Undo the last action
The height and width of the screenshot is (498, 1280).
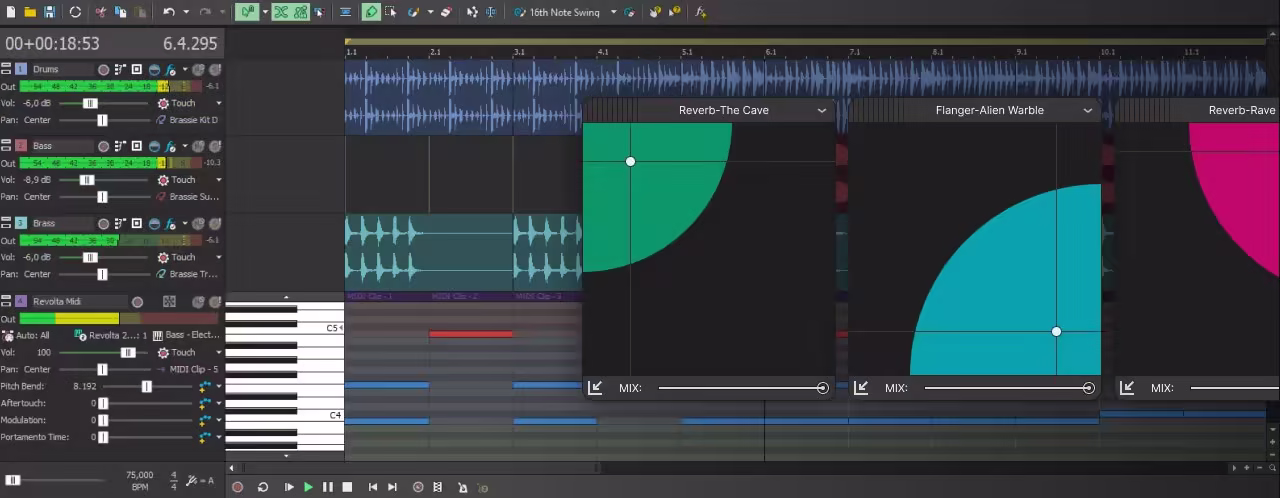tap(169, 12)
